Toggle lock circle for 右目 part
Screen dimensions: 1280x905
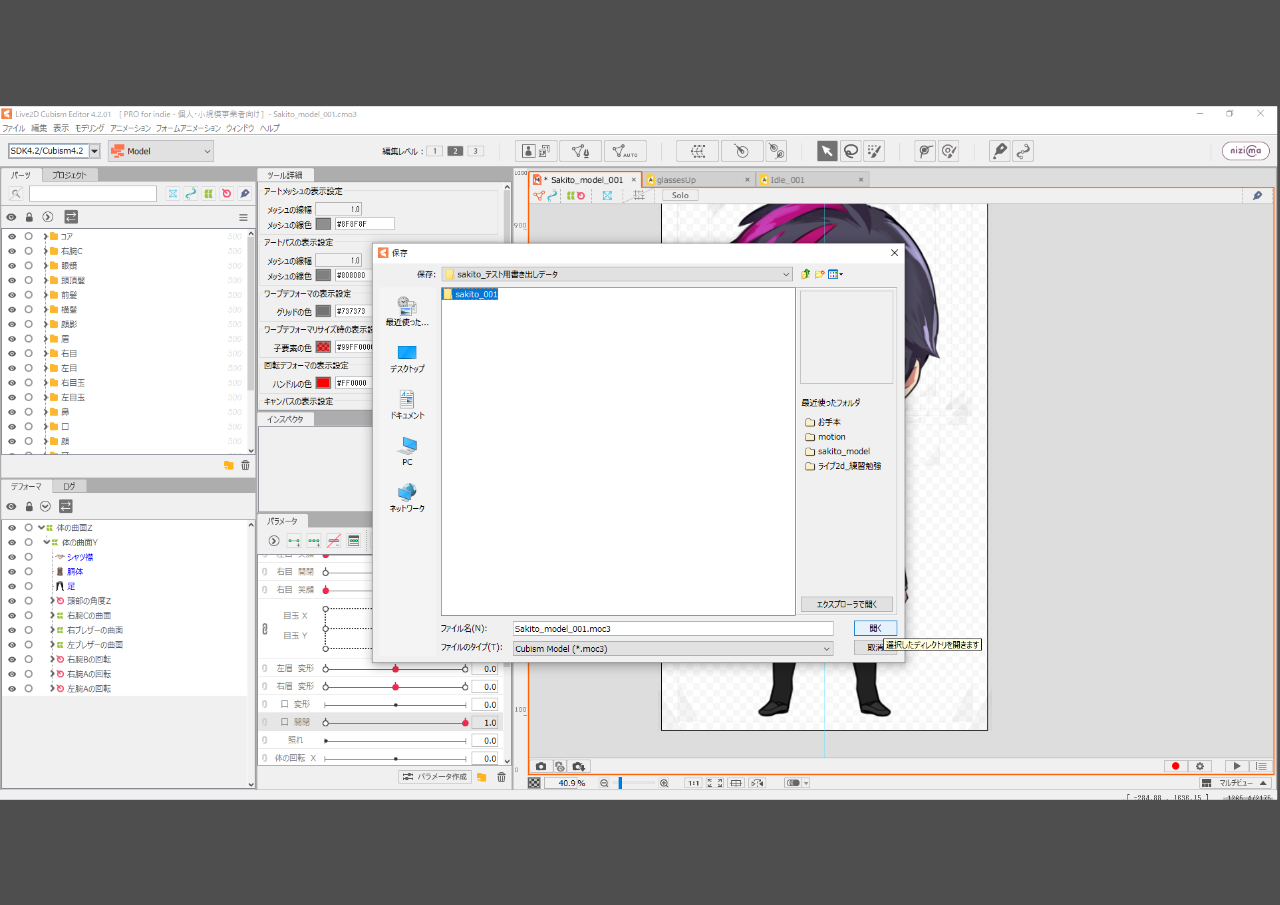tap(28, 354)
